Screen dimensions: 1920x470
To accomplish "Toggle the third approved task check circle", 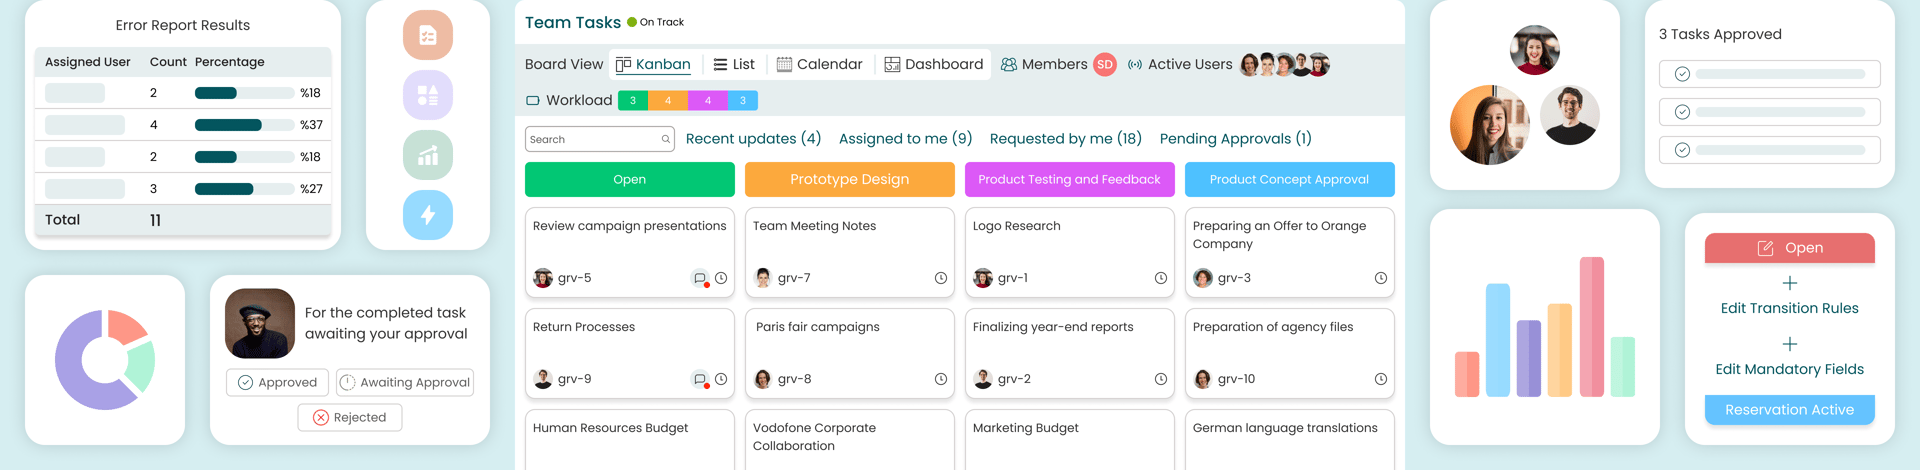I will coord(1683,150).
